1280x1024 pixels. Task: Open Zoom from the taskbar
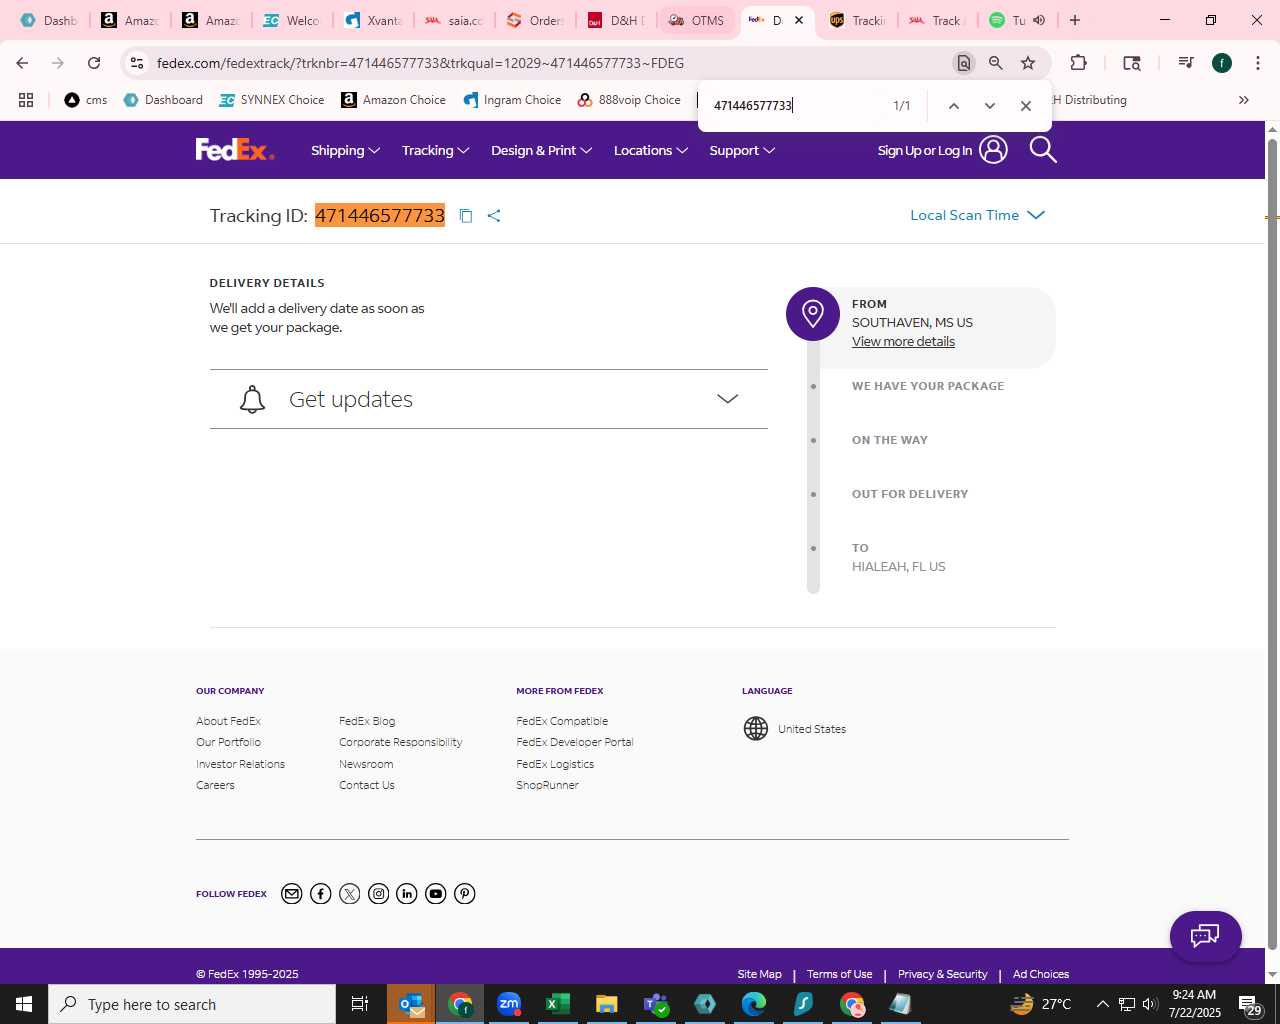[x=509, y=1004]
